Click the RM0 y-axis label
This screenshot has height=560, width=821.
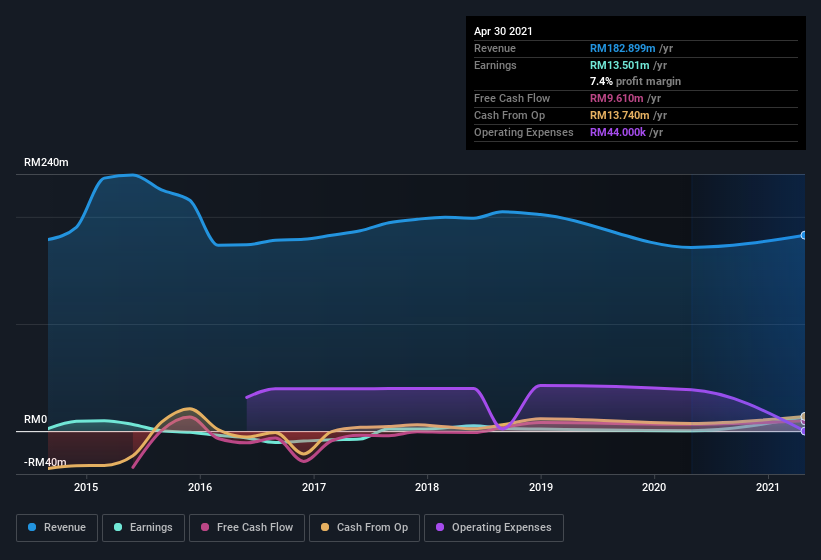[36, 419]
